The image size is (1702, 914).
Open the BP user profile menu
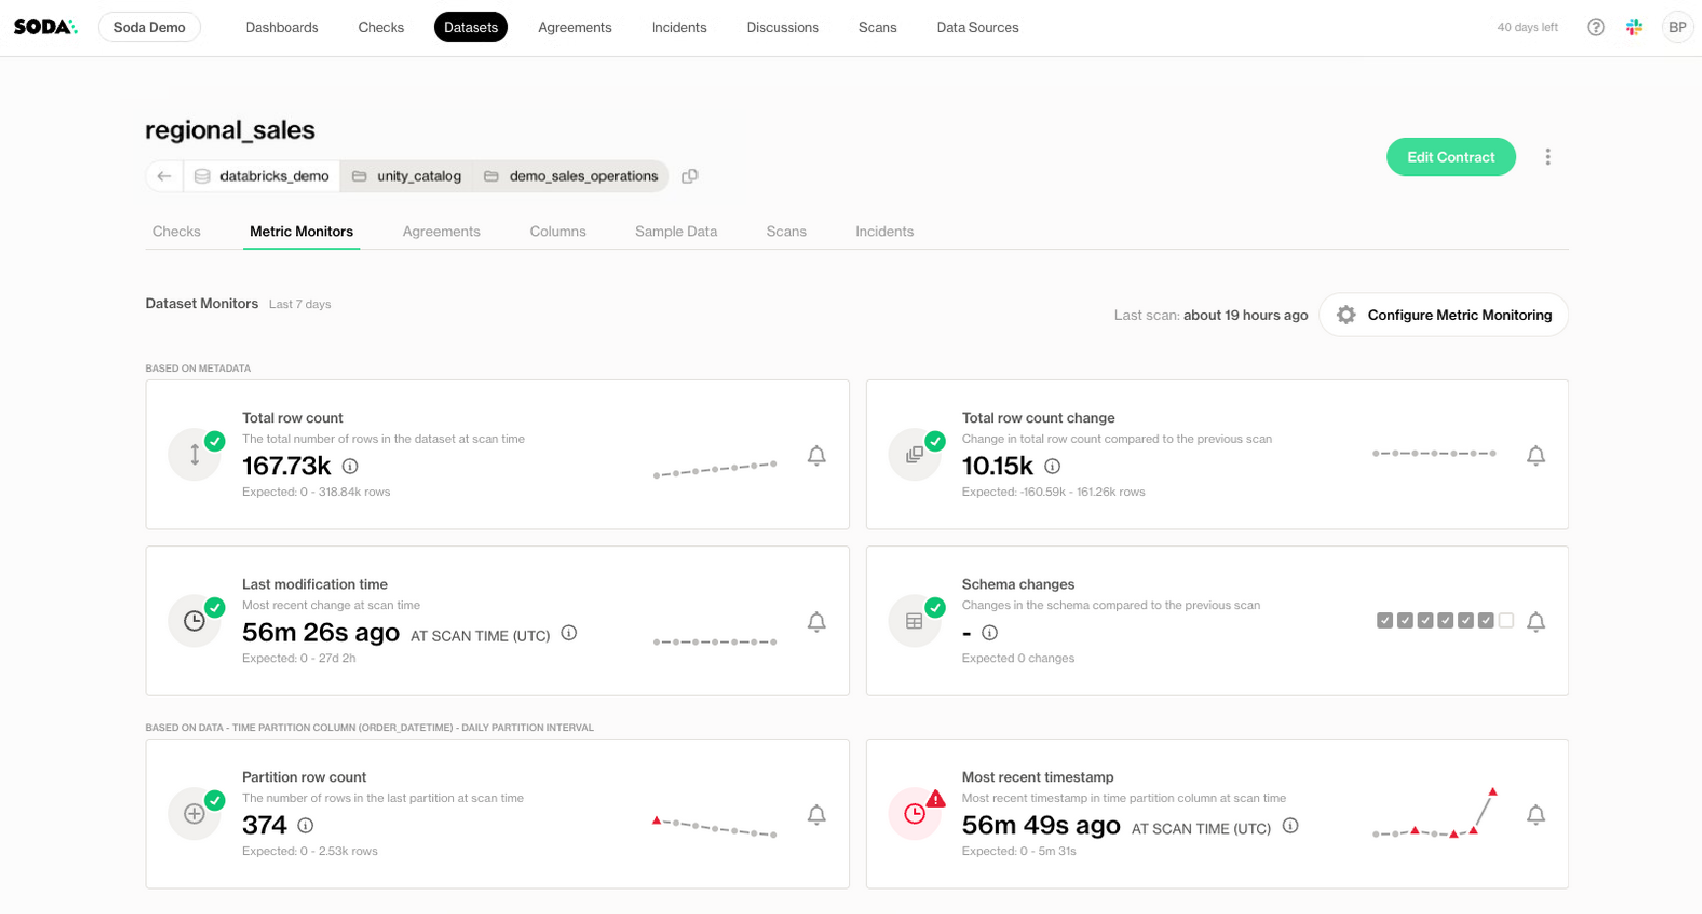click(1677, 27)
